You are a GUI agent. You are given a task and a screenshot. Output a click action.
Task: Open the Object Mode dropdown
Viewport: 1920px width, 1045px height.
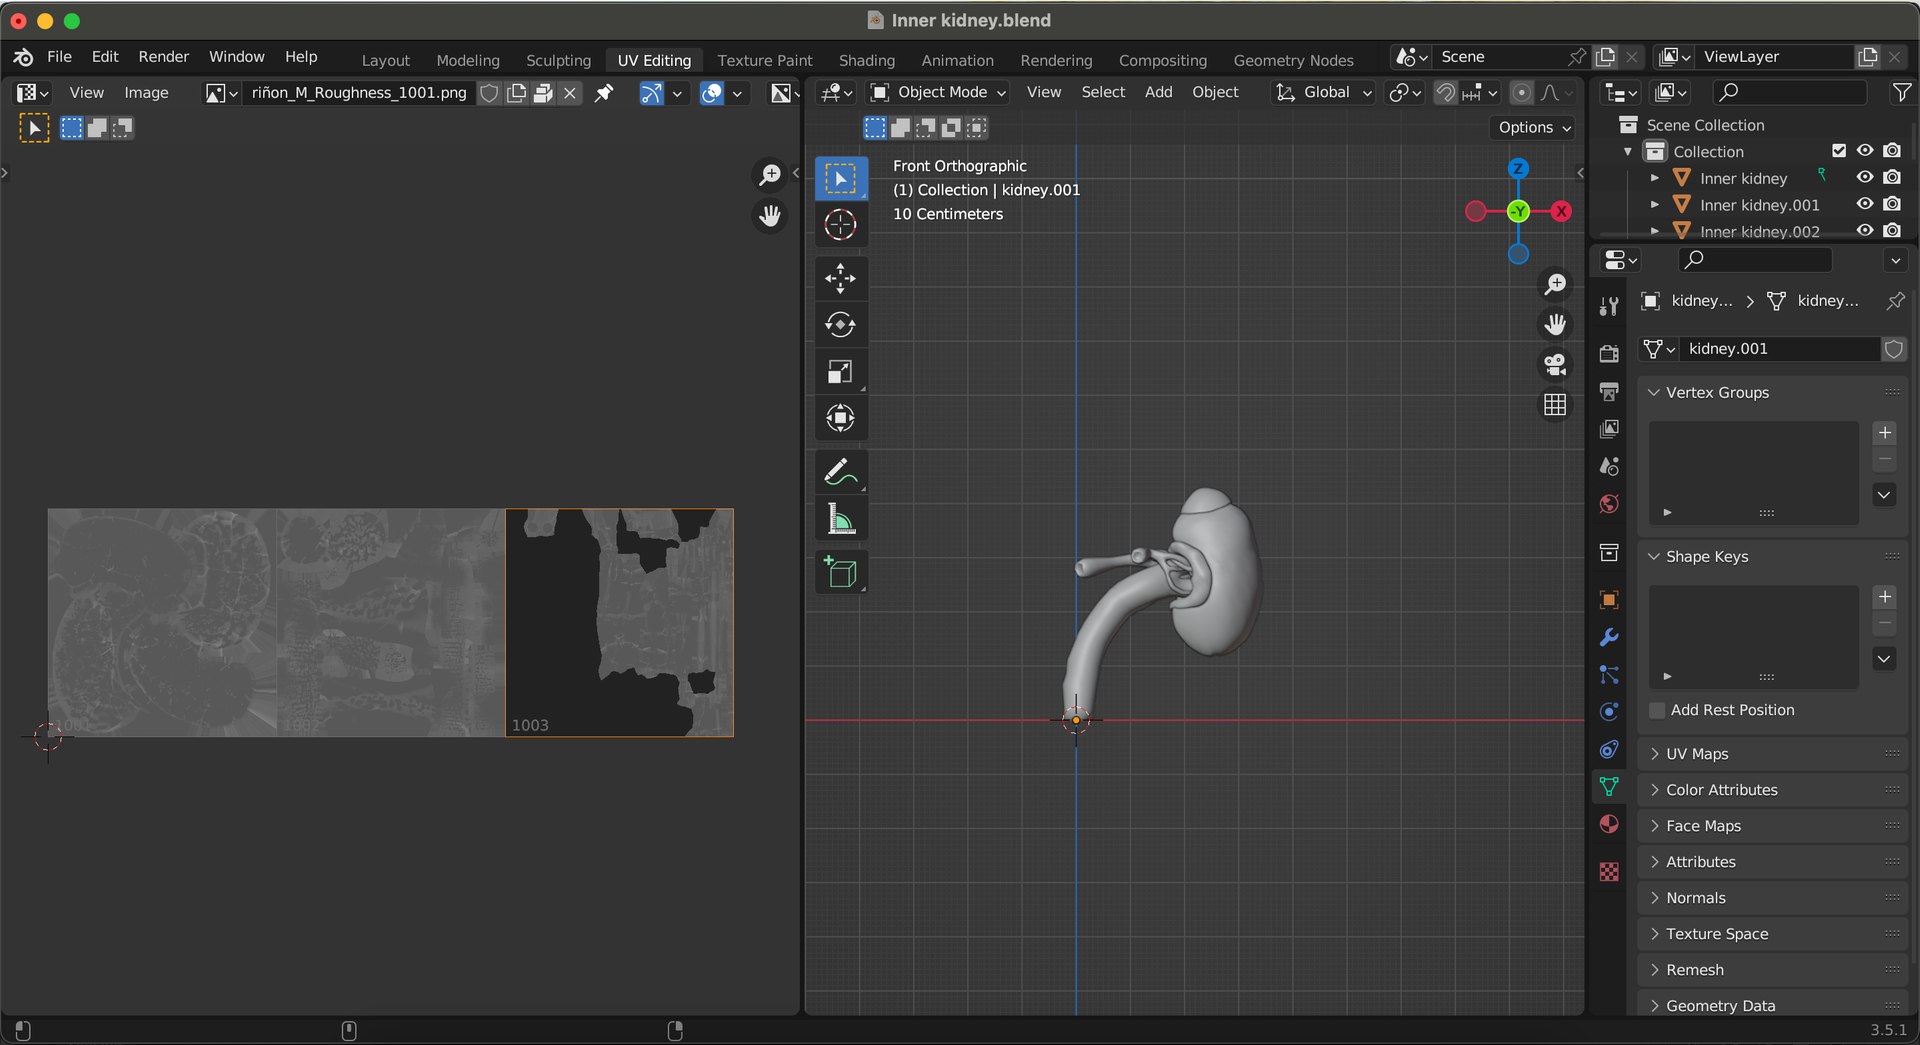[937, 92]
